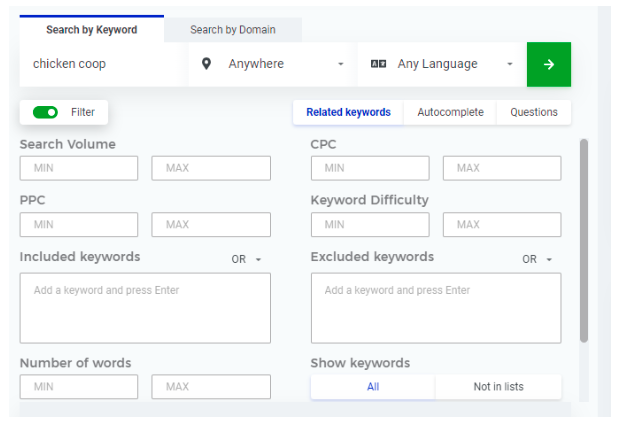Open Excluded keywords OR dropdown

coord(536,259)
